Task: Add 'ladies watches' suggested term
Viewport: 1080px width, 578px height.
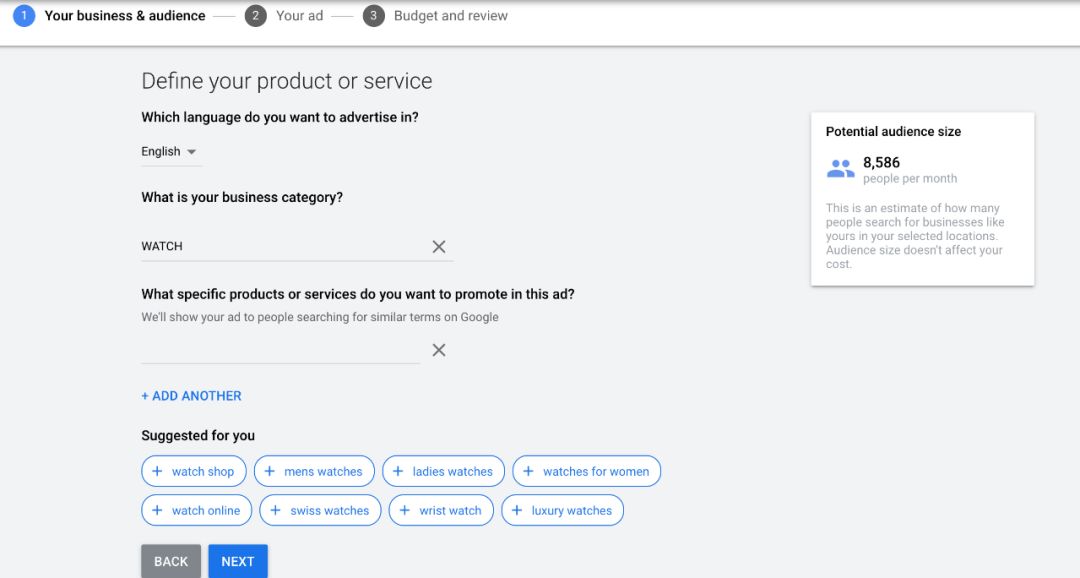Action: pos(444,471)
